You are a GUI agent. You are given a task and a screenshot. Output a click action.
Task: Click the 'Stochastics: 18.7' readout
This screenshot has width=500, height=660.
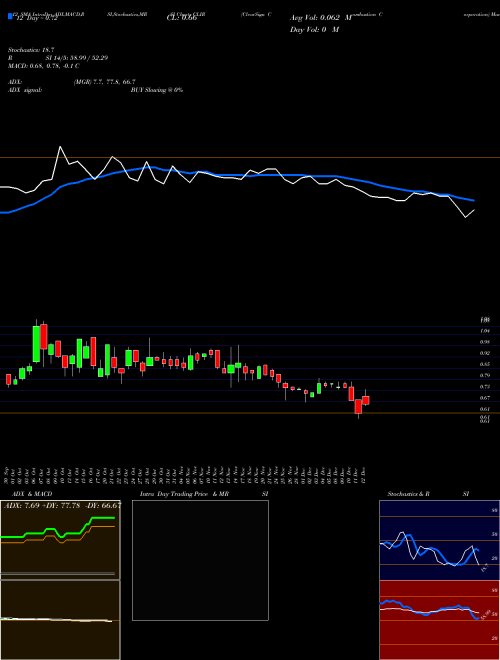31,50
